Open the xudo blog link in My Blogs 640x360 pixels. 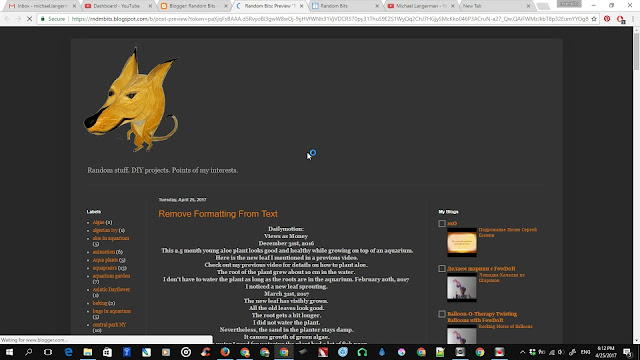point(452,223)
